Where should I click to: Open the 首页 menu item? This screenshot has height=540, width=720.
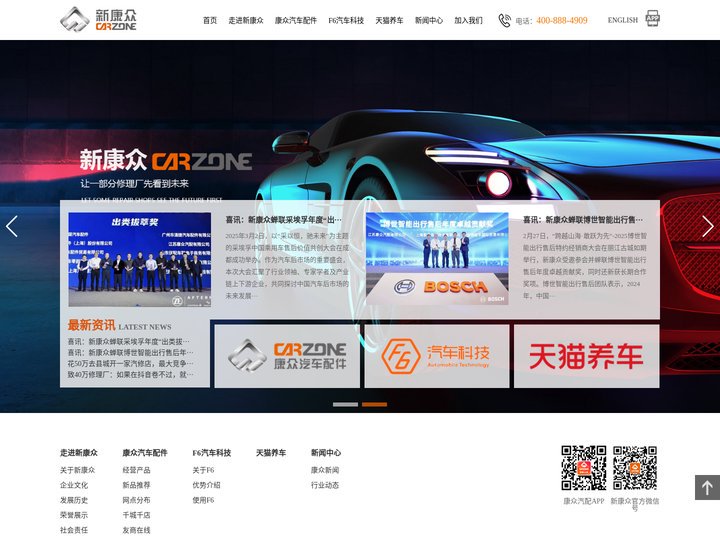tap(210, 20)
